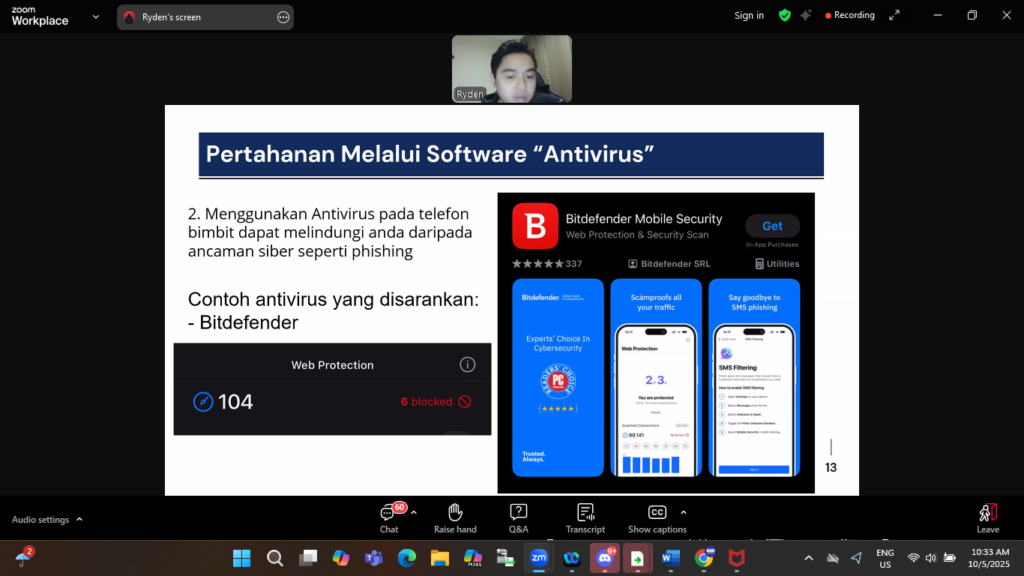Open the Q&A panel

point(519,519)
